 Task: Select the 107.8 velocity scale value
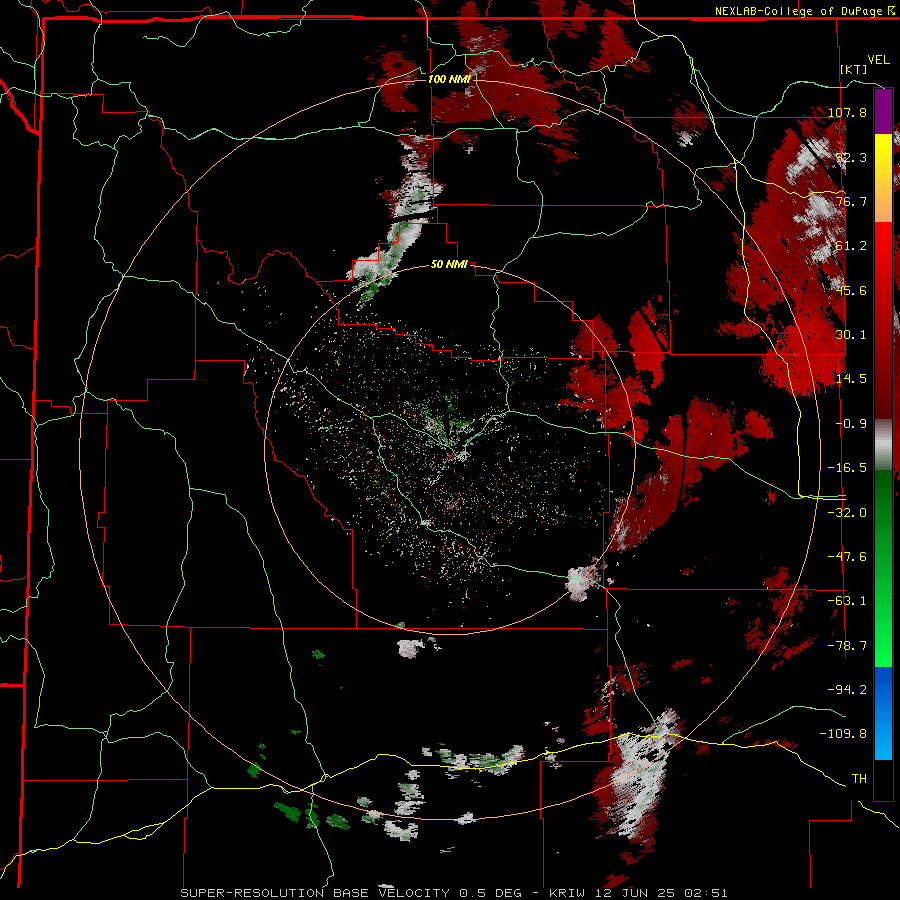click(847, 112)
